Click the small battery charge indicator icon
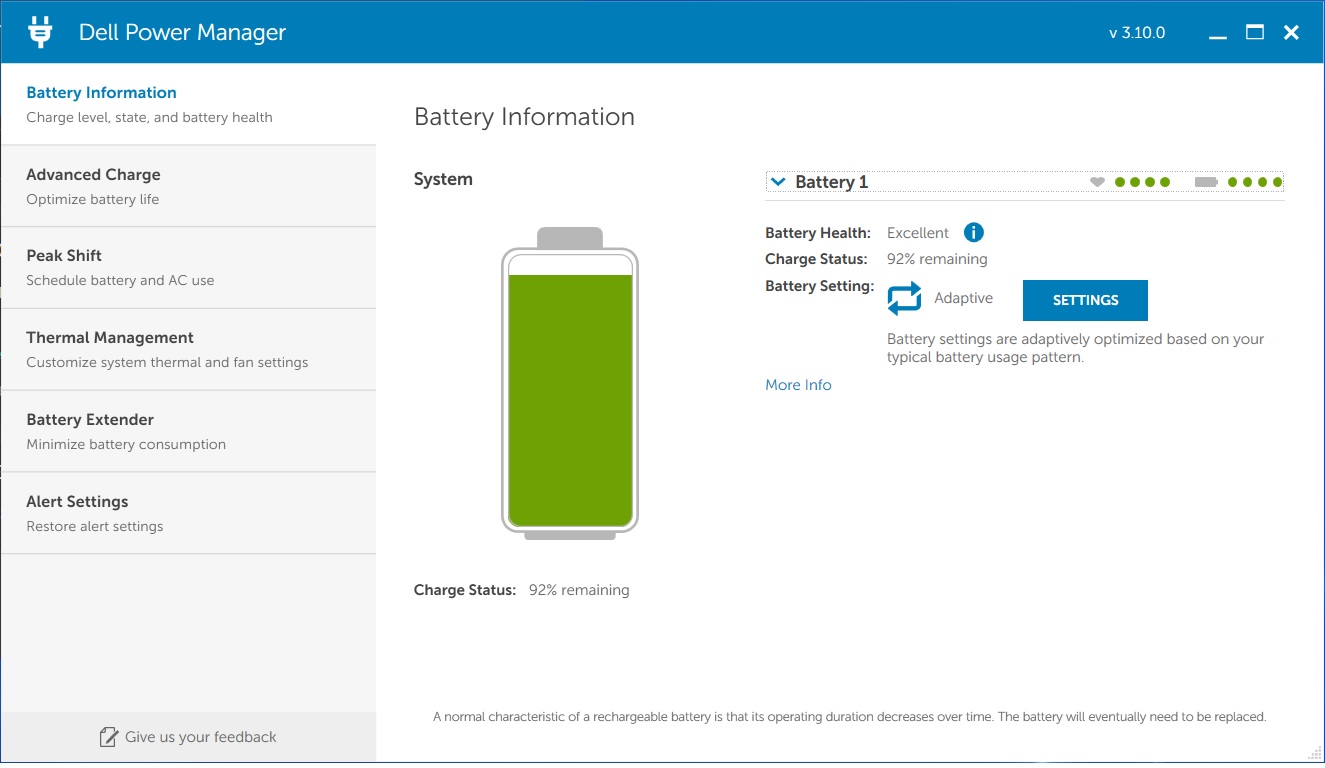Screen dimensions: 1325x768 click(x=1206, y=182)
